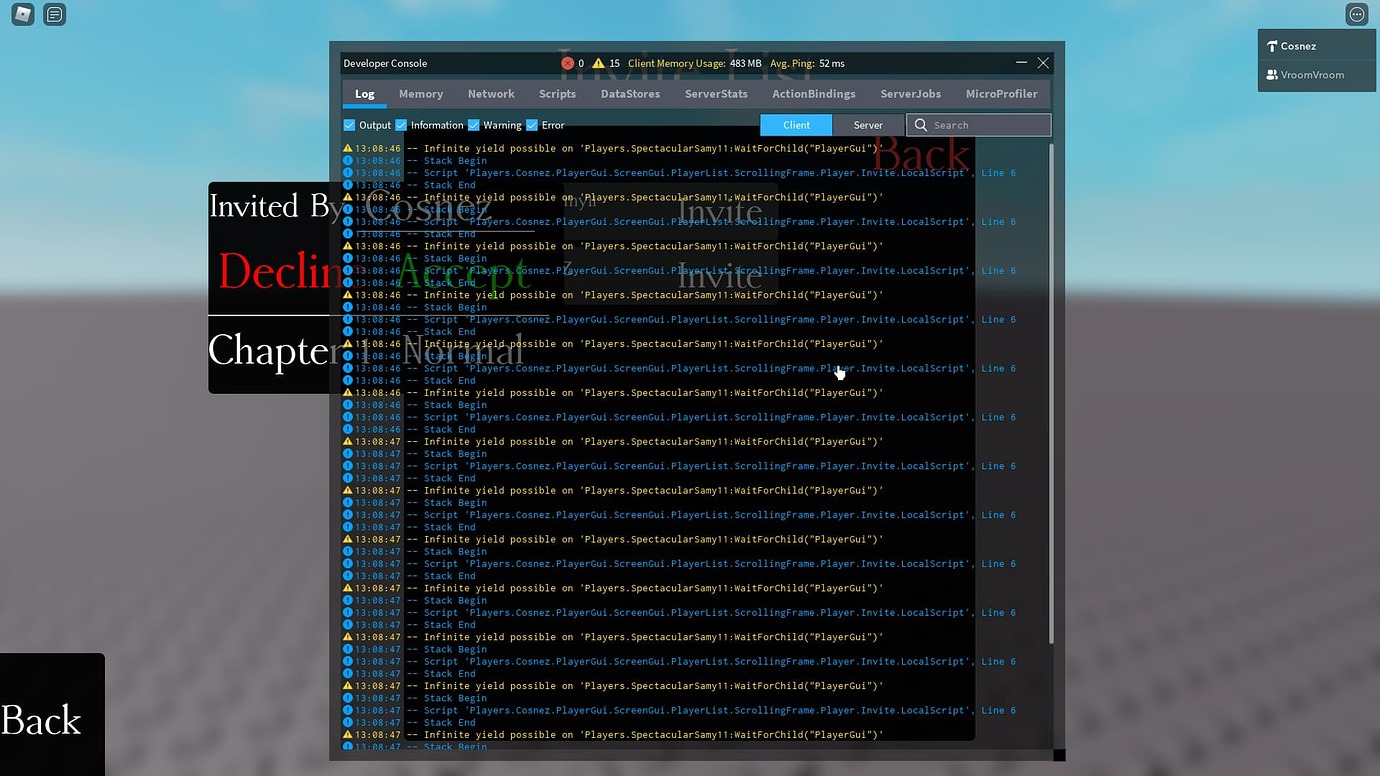The width and height of the screenshot is (1380, 776).
Task: Click the magnifier icon in the search bar
Action: click(x=920, y=125)
